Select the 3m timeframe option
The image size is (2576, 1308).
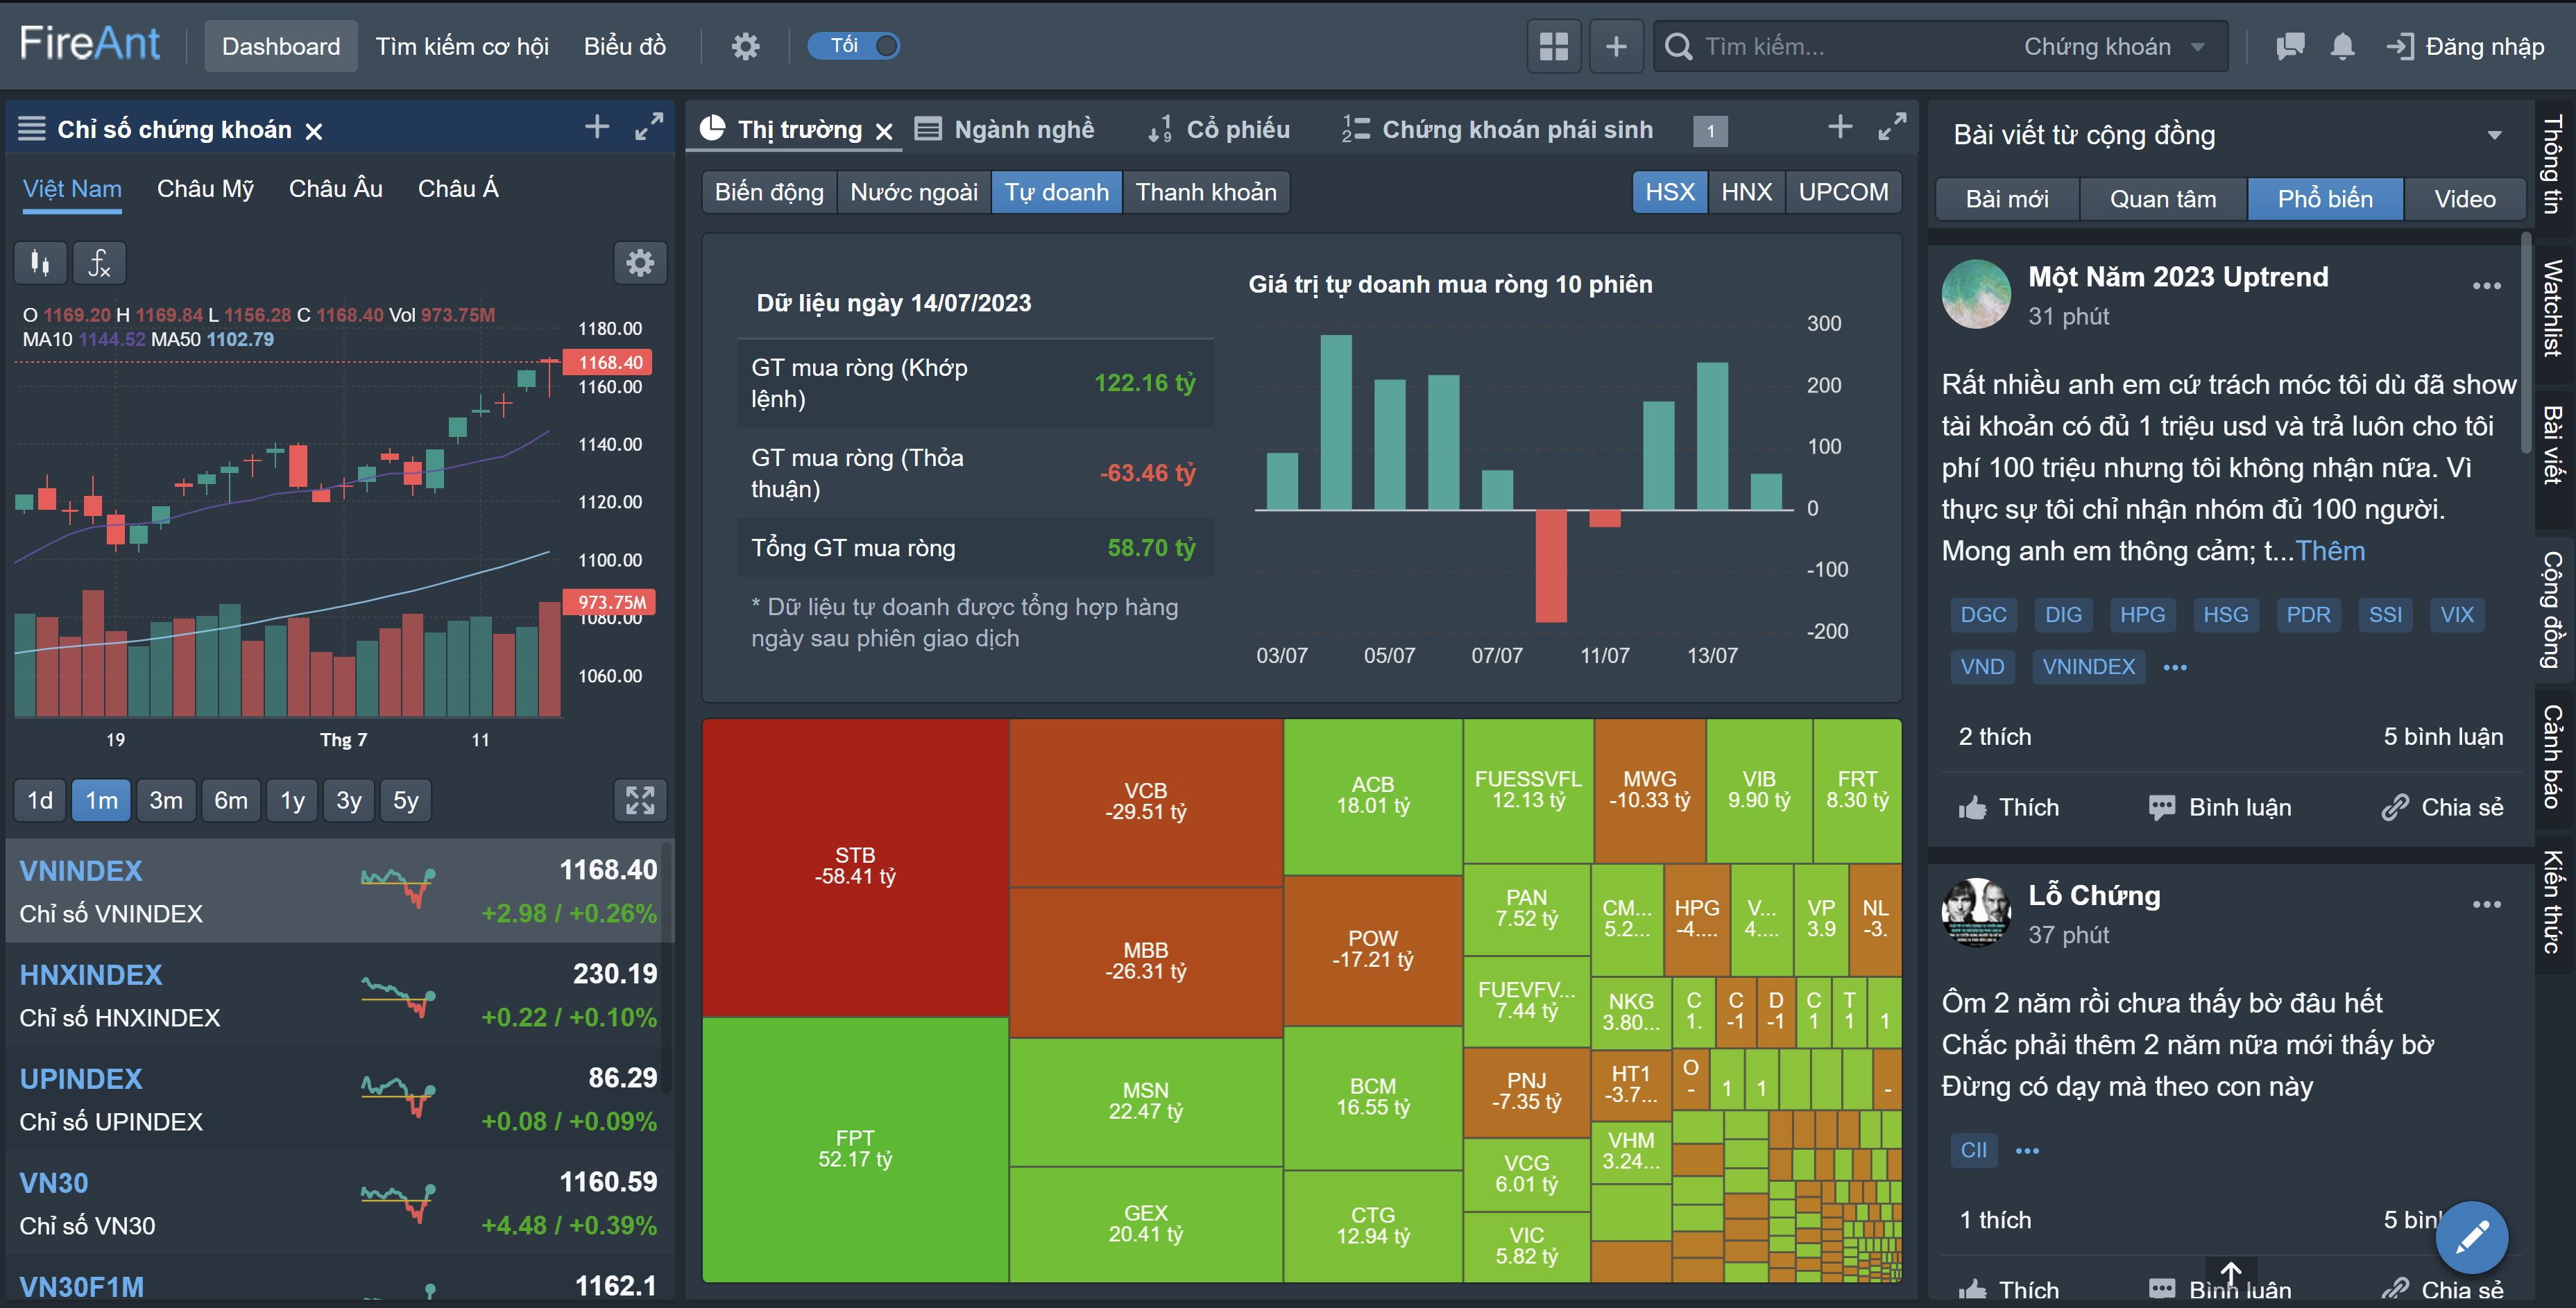[x=166, y=800]
